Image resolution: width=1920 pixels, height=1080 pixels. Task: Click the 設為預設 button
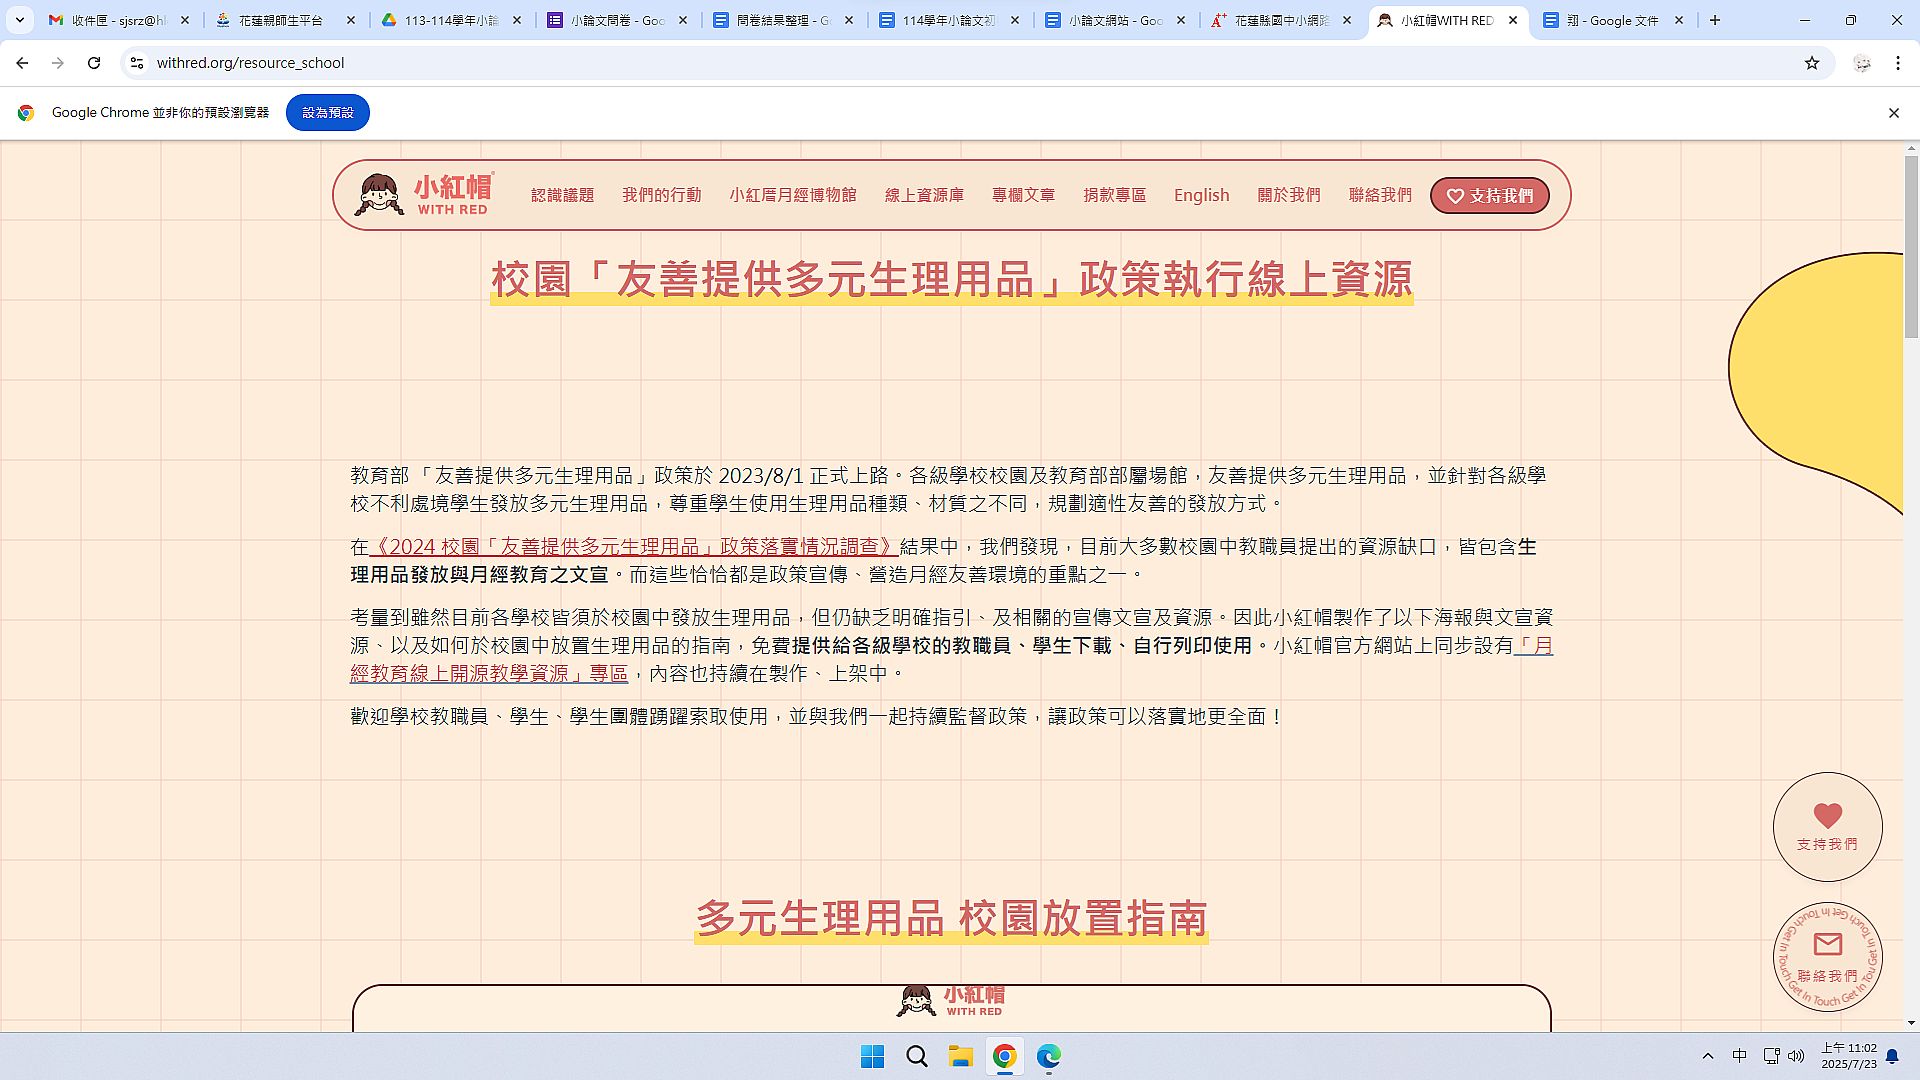click(327, 113)
